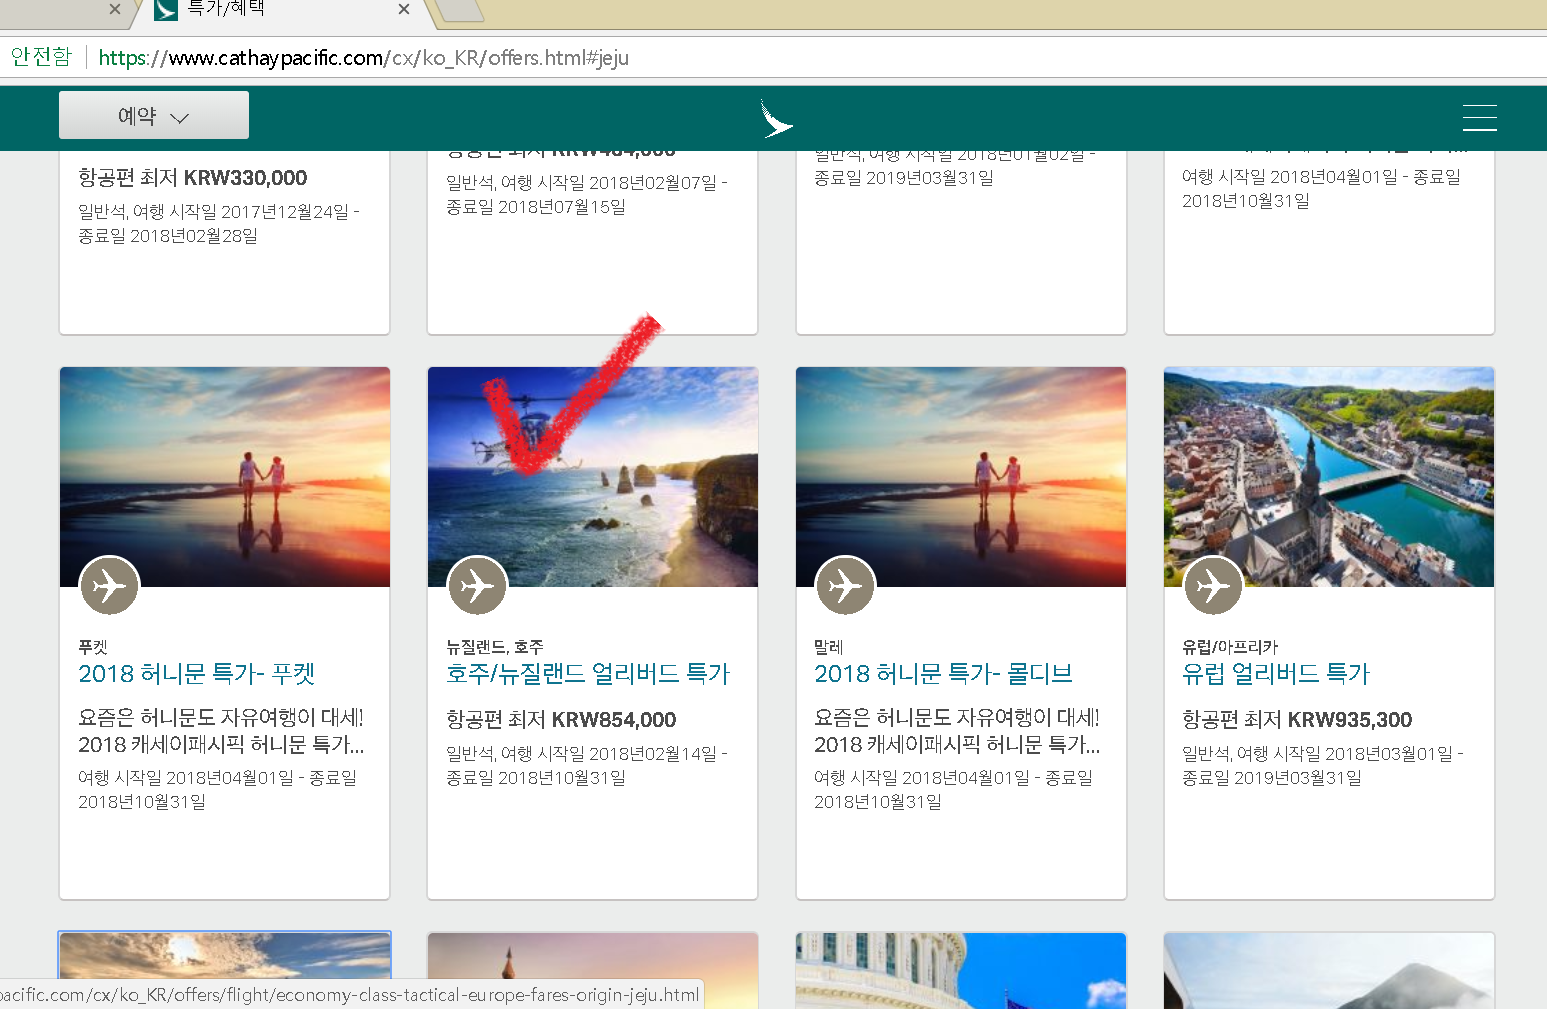Close the first browser tab
The height and width of the screenshot is (1009, 1547).
[115, 9]
